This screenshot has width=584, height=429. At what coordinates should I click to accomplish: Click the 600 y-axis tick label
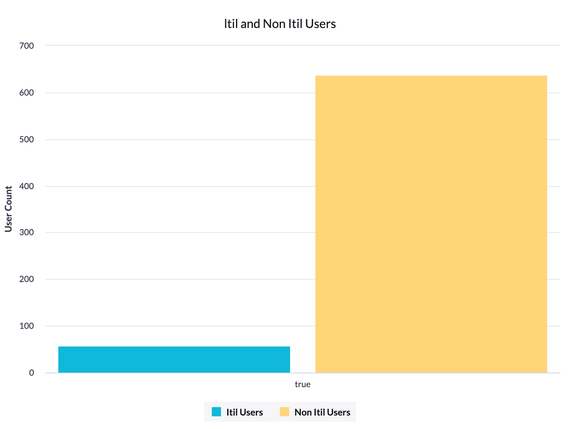pyautogui.click(x=26, y=93)
